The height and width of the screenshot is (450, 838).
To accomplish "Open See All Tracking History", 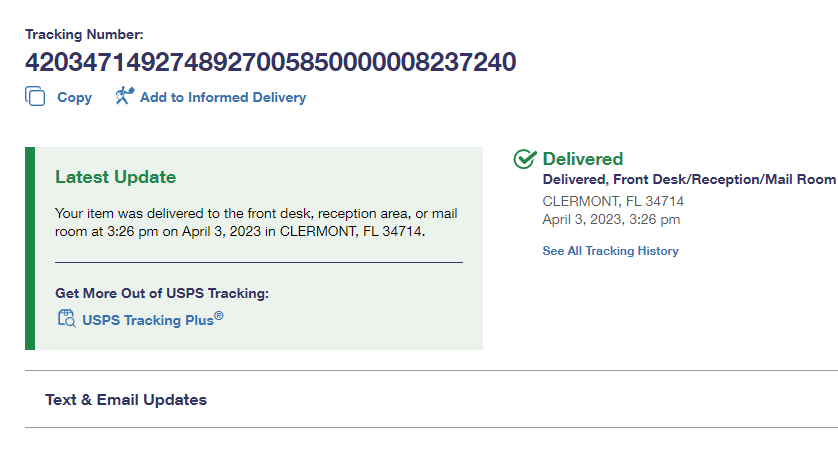I will pyautogui.click(x=610, y=251).
